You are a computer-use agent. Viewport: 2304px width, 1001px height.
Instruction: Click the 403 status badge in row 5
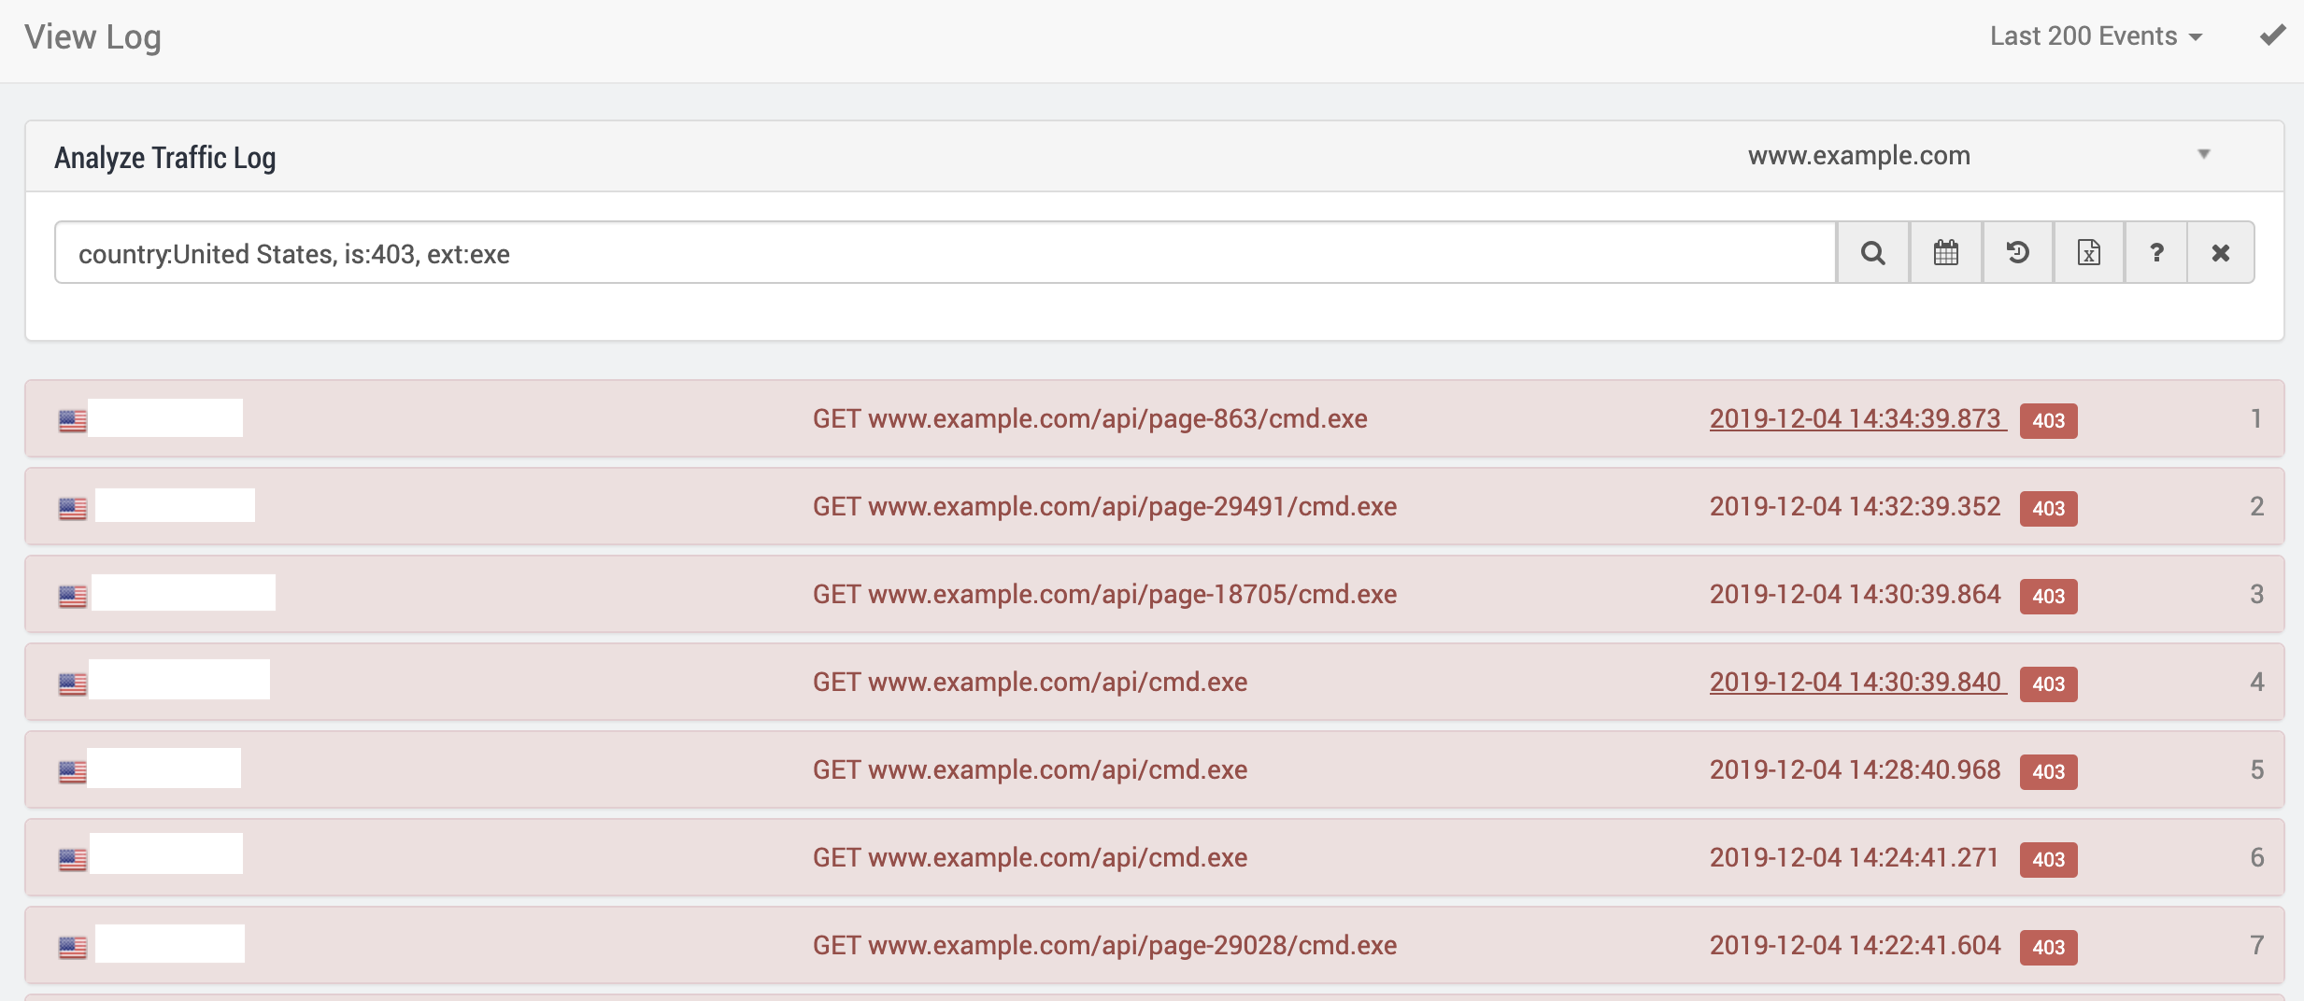(2048, 771)
